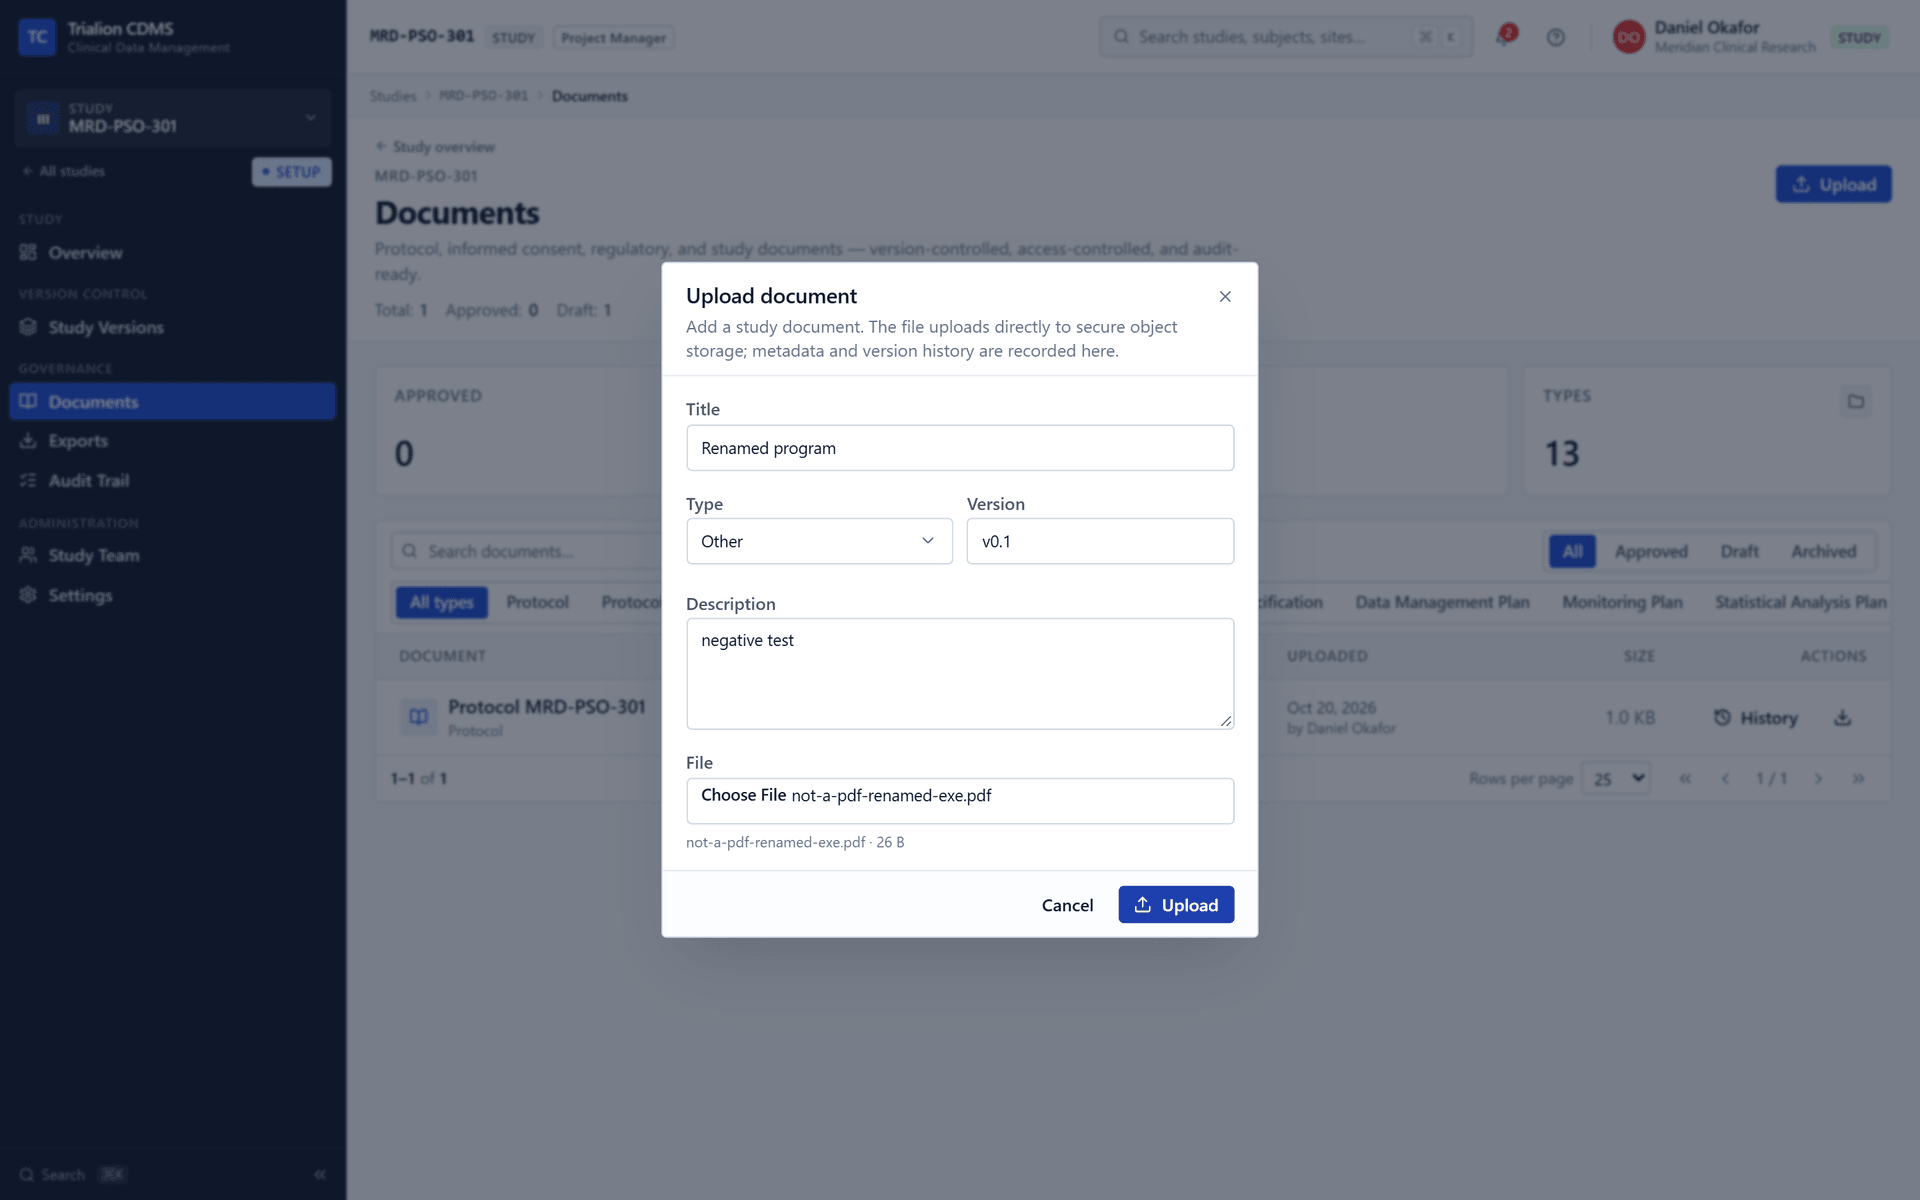1920x1200 pixels.
Task: Edit the Title field 'Renamed program'
Action: click(960, 448)
